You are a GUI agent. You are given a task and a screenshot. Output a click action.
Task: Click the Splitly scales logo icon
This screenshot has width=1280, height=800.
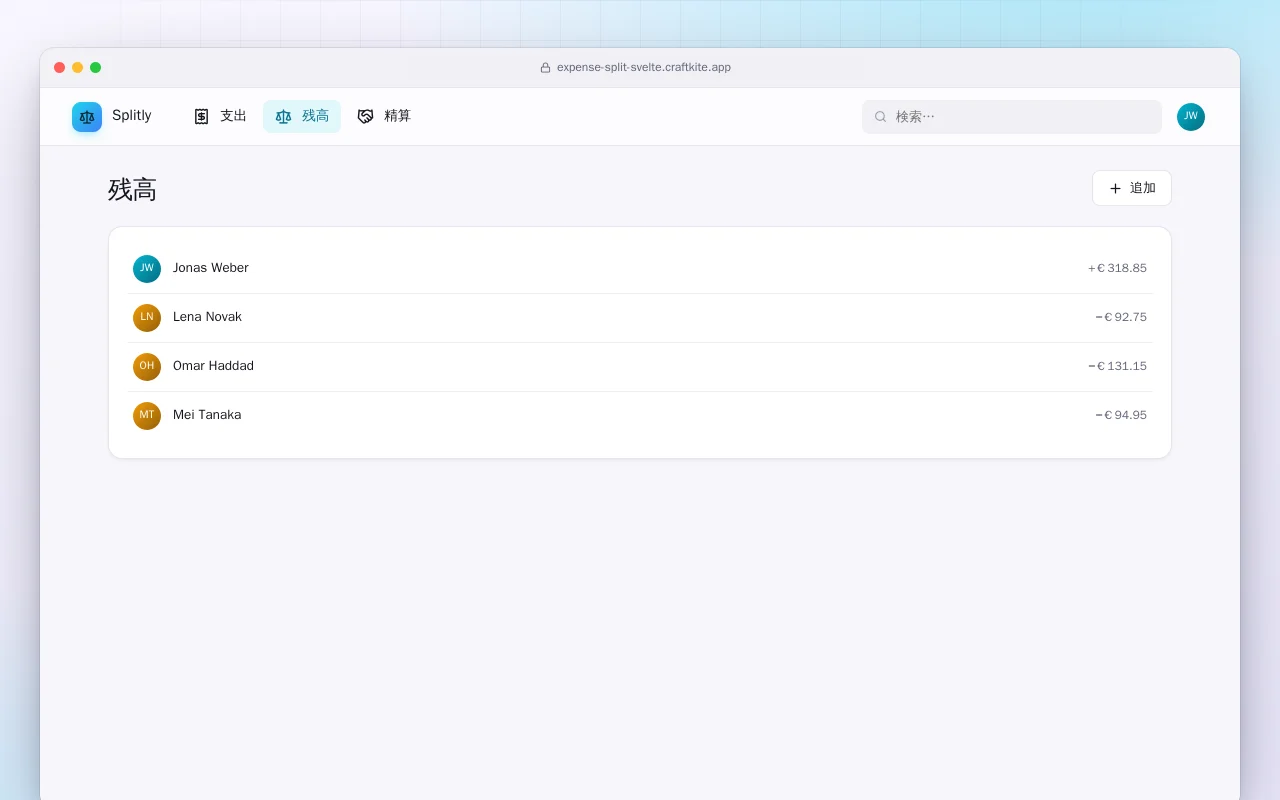[x=87, y=117]
